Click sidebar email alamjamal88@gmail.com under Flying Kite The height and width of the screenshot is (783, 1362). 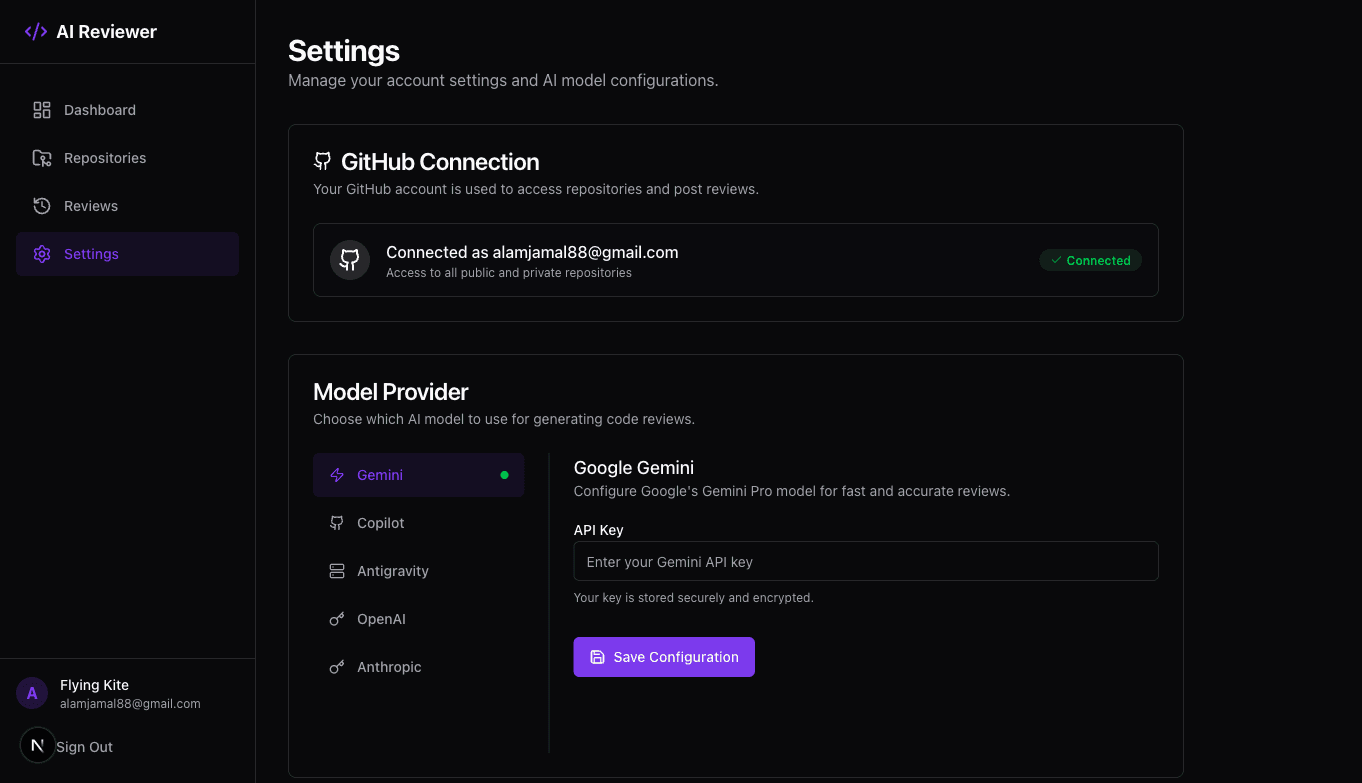pyautogui.click(x=130, y=704)
